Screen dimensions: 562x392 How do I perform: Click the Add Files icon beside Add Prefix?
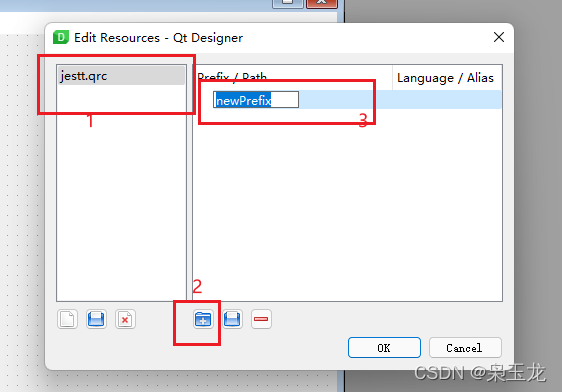tap(232, 319)
